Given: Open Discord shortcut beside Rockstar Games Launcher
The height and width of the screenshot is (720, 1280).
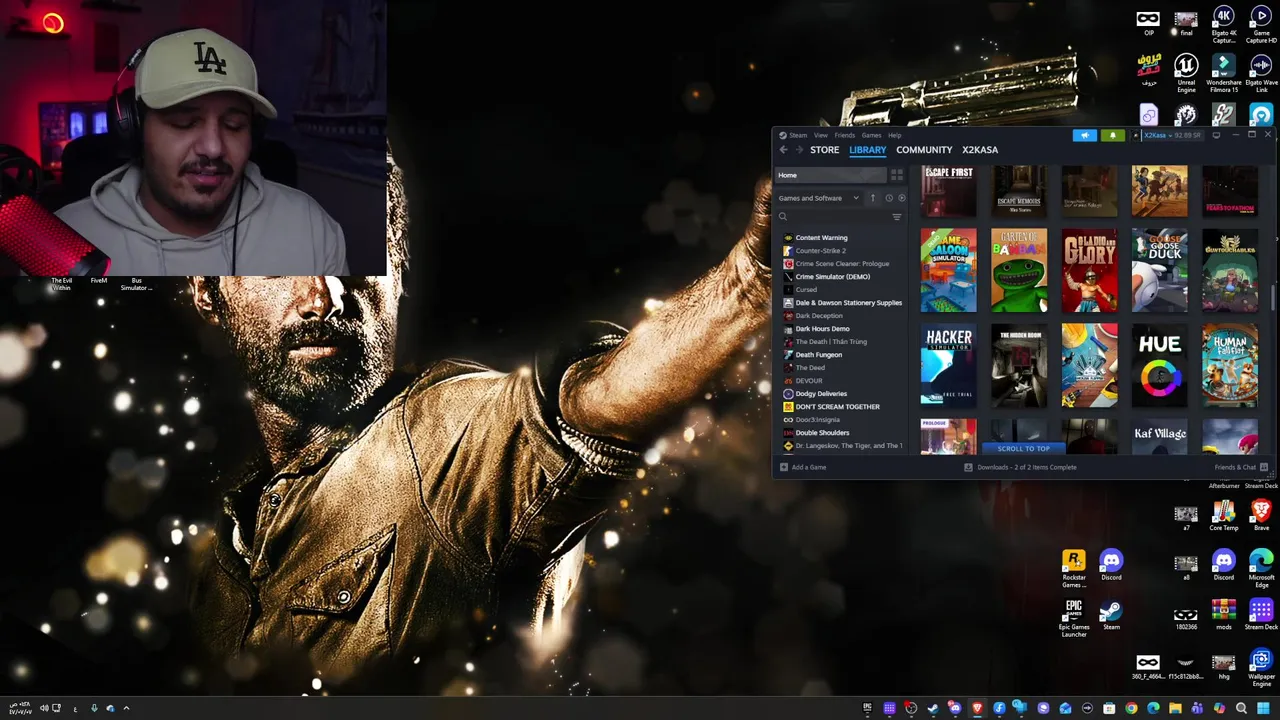Looking at the screenshot, I should [1111, 566].
